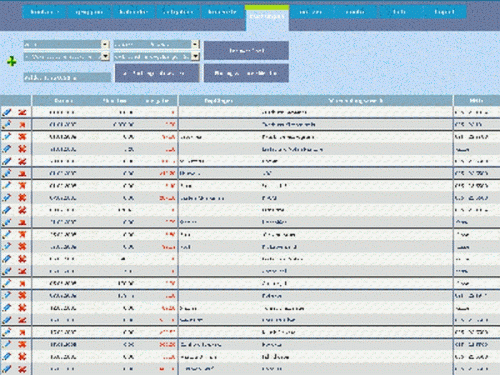This screenshot has width=500, height=375.
Task: Click red delete icon in second table row
Action: 22,125
